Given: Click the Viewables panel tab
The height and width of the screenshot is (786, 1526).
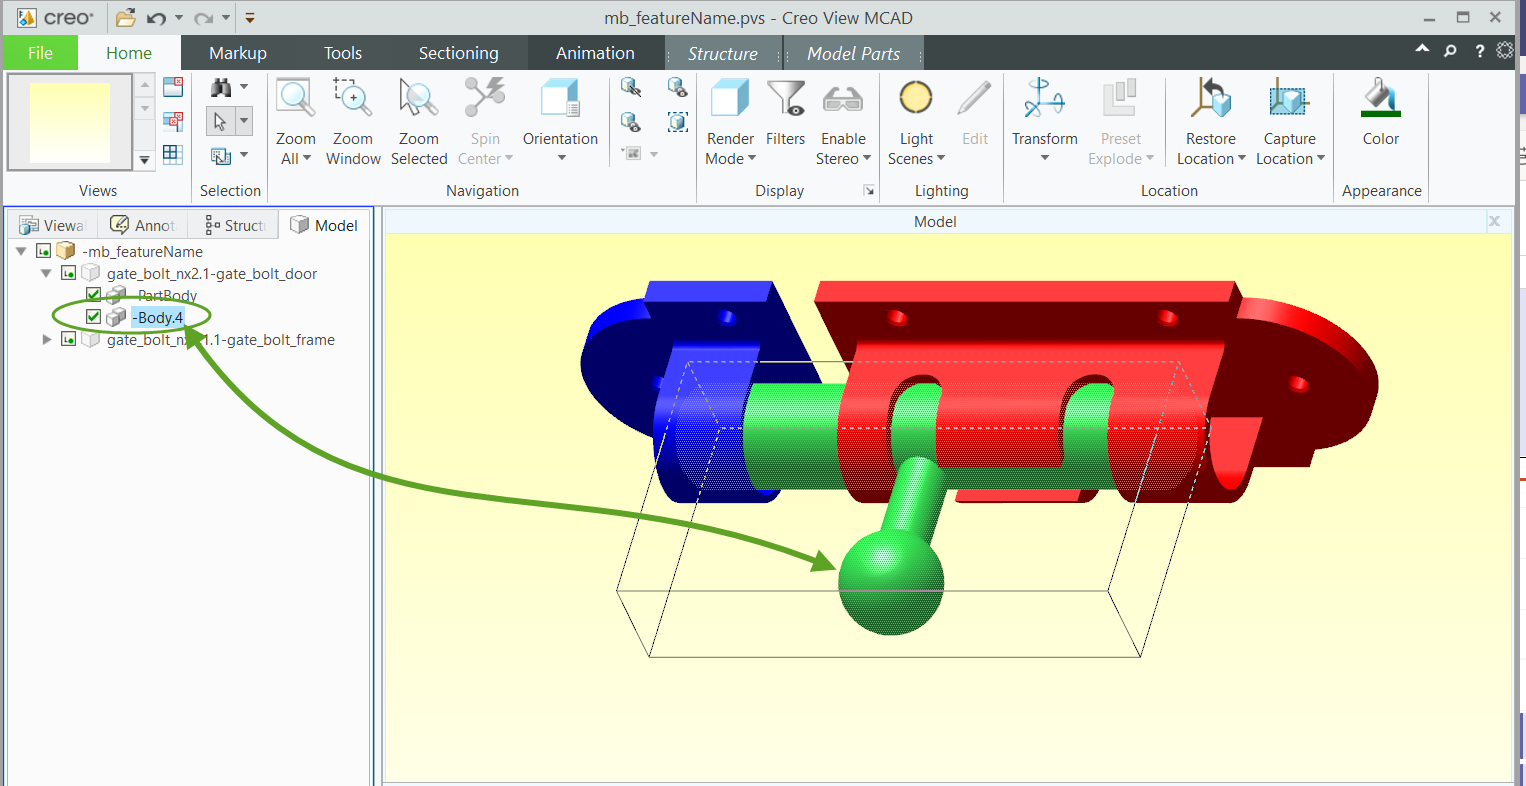Looking at the screenshot, I should 53,225.
